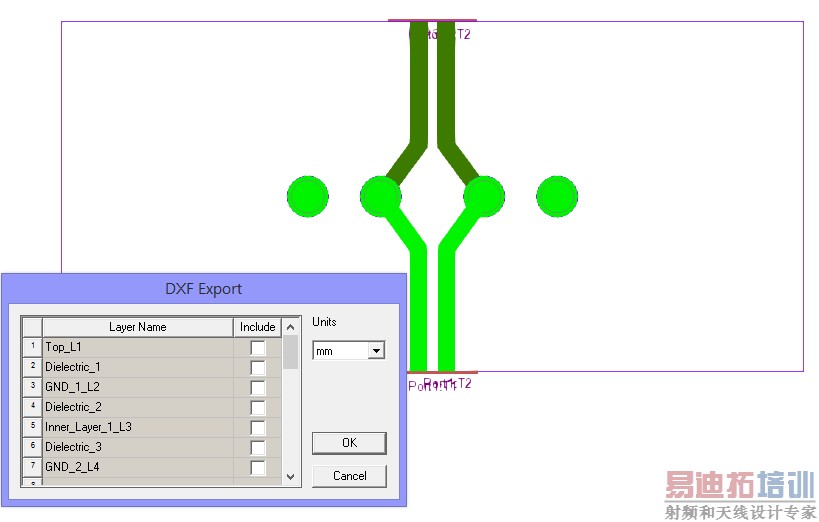This screenshot has width=819, height=522.
Task: Select the bright green lower right trace
Action: coord(447,308)
